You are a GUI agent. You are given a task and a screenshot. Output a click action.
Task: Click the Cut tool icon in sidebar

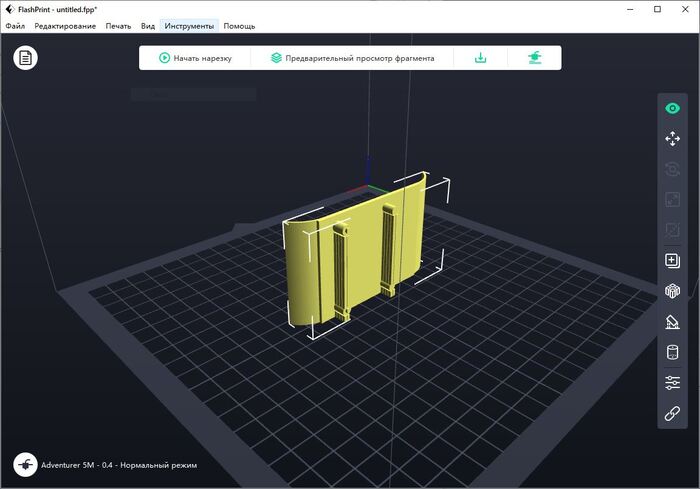pyautogui.click(x=672, y=229)
